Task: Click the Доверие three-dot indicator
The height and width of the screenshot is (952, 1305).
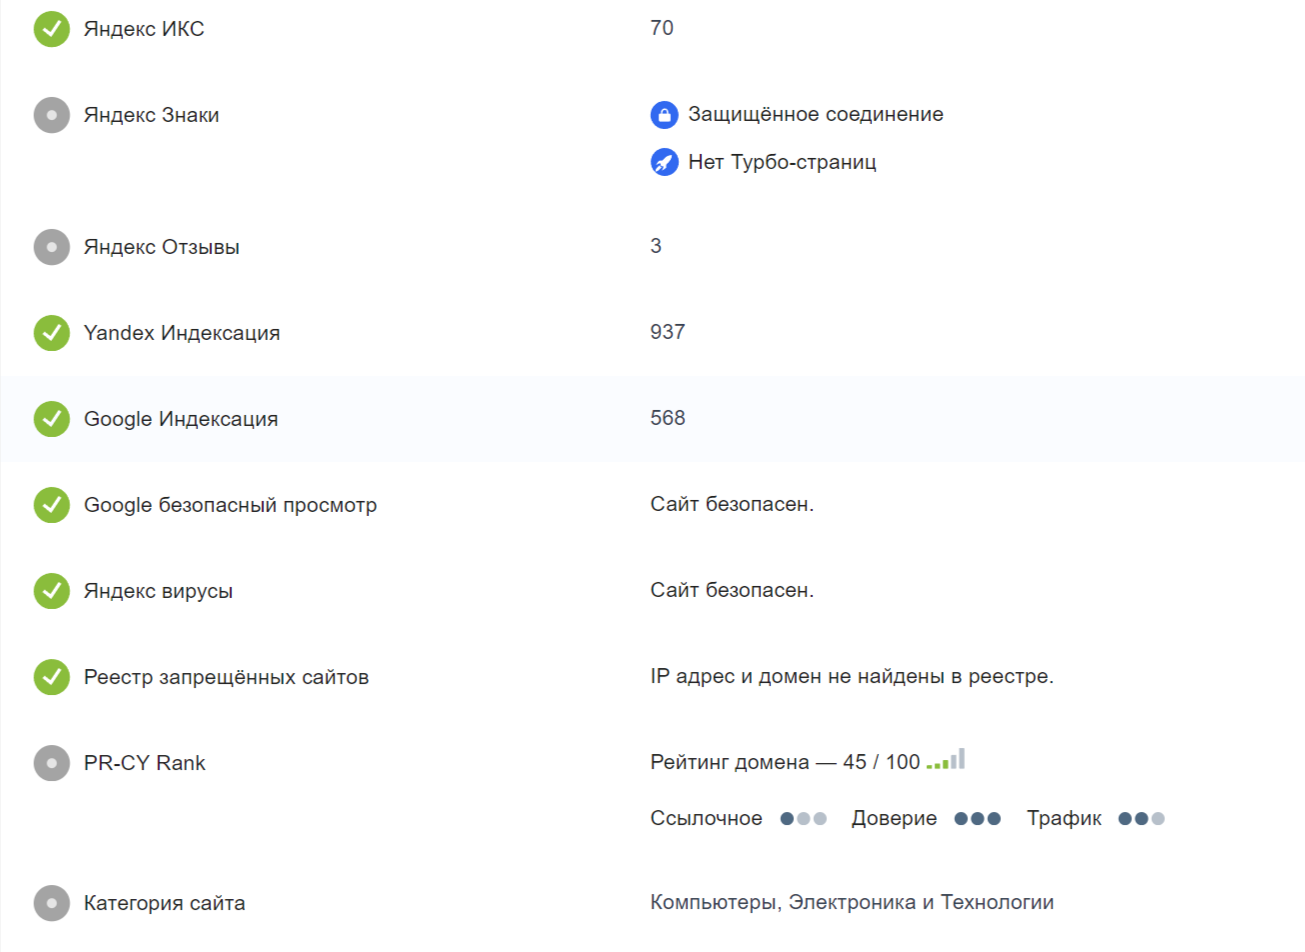Action: tap(977, 819)
